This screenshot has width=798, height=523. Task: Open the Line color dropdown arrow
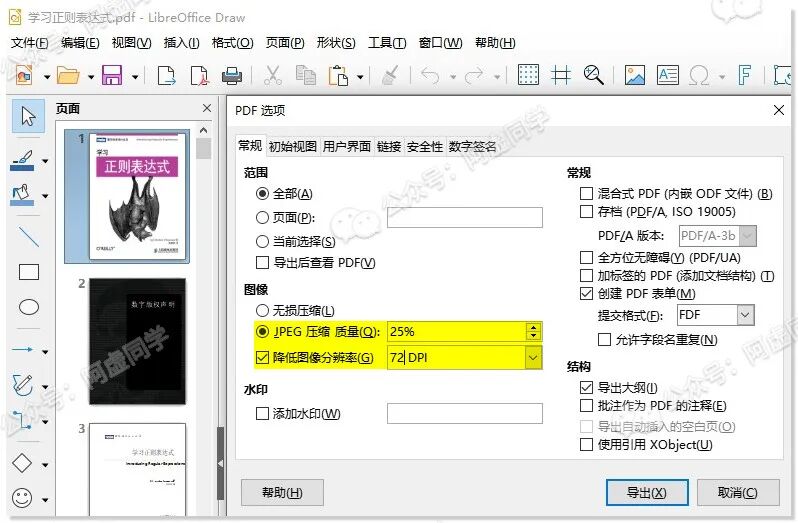tap(45, 162)
